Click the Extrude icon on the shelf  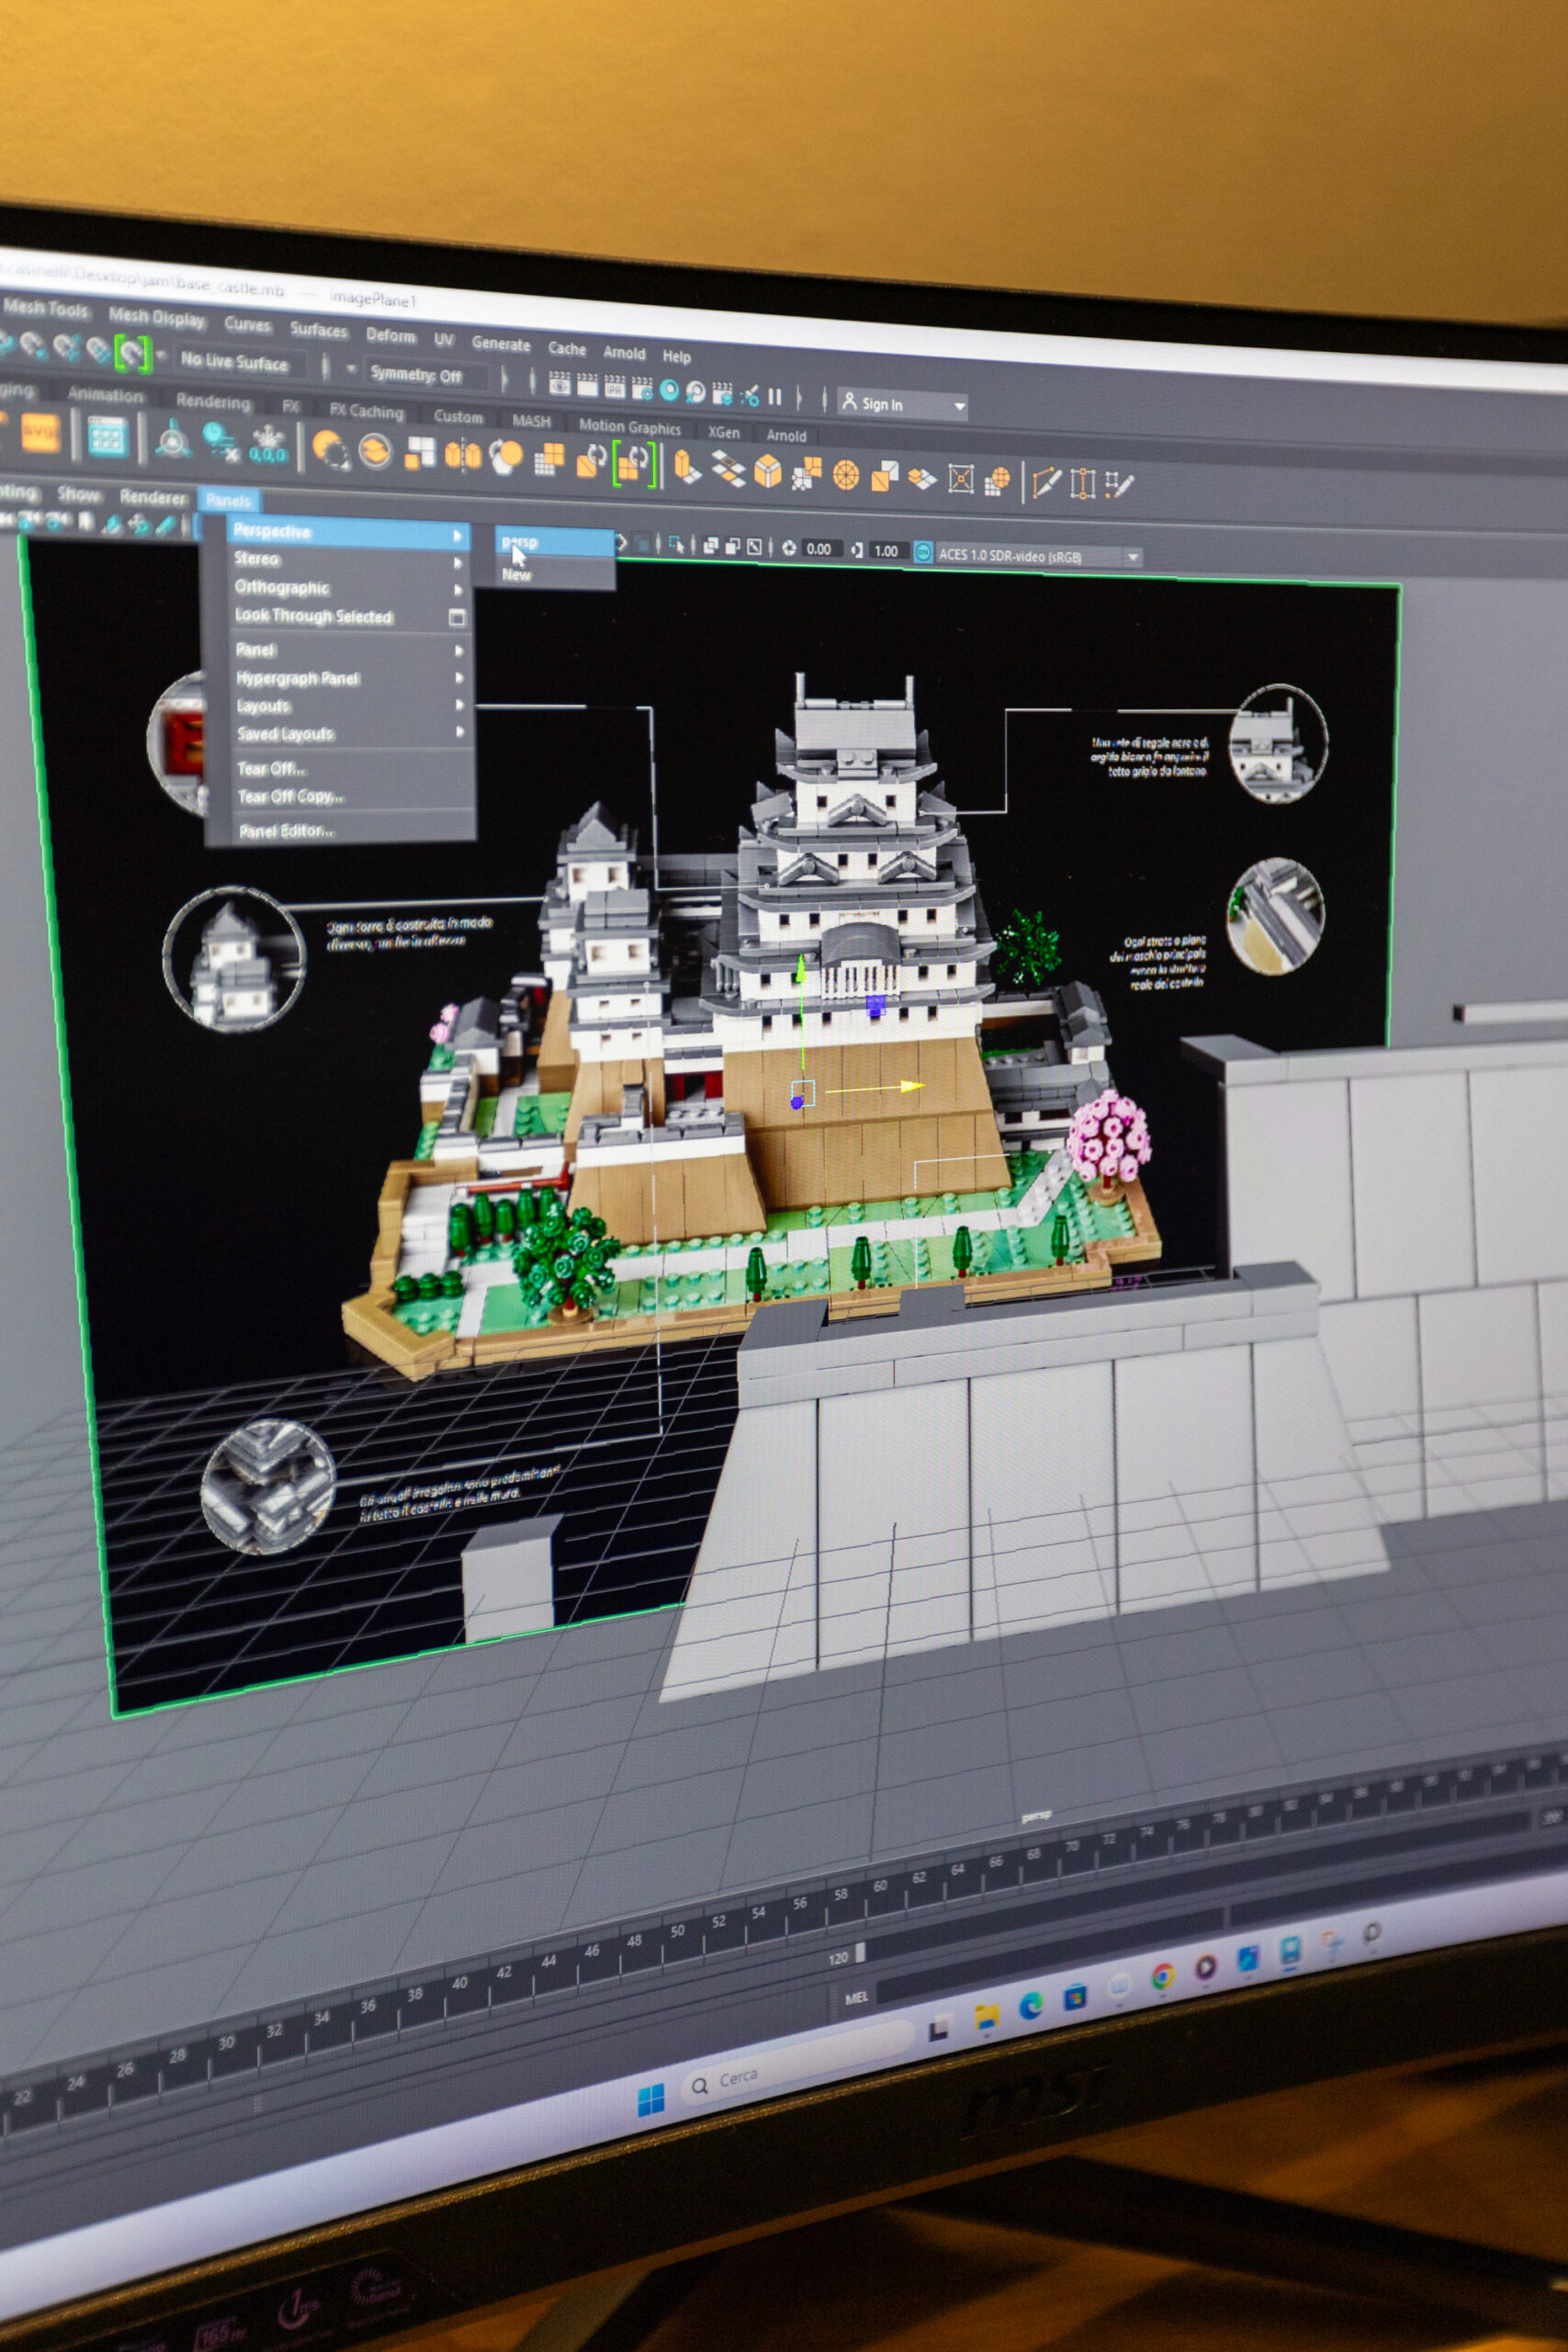(685, 467)
